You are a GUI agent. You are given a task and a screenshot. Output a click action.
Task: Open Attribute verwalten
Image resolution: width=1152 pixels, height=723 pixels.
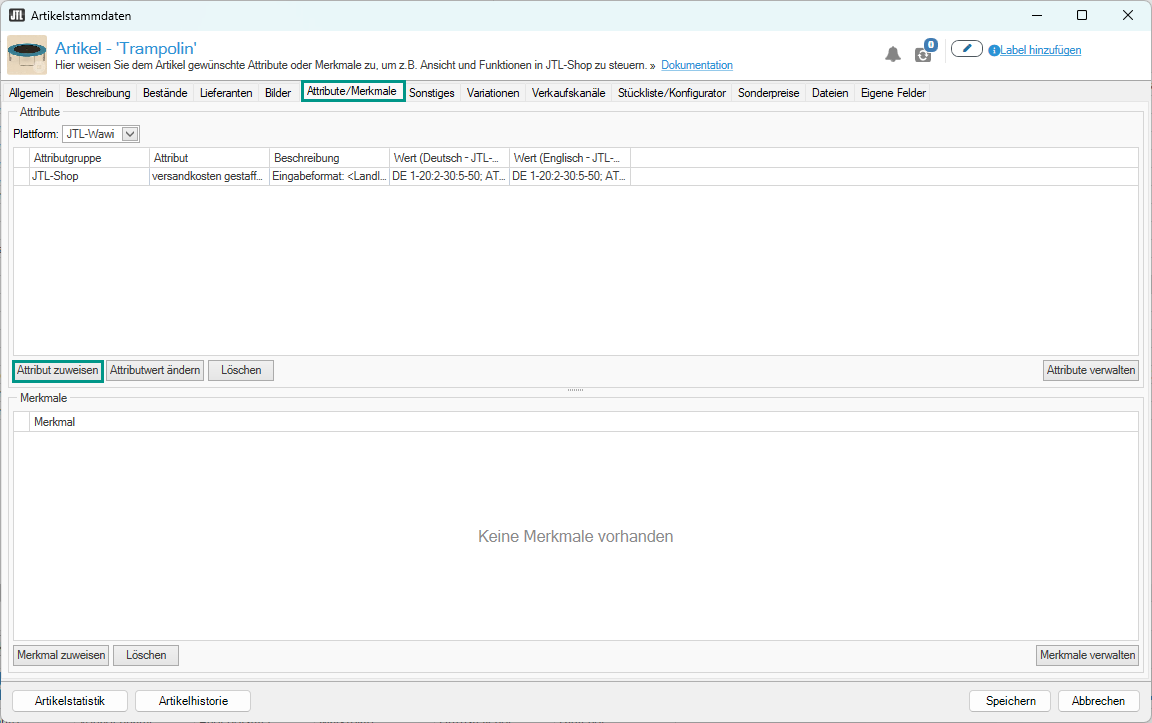pos(1090,370)
